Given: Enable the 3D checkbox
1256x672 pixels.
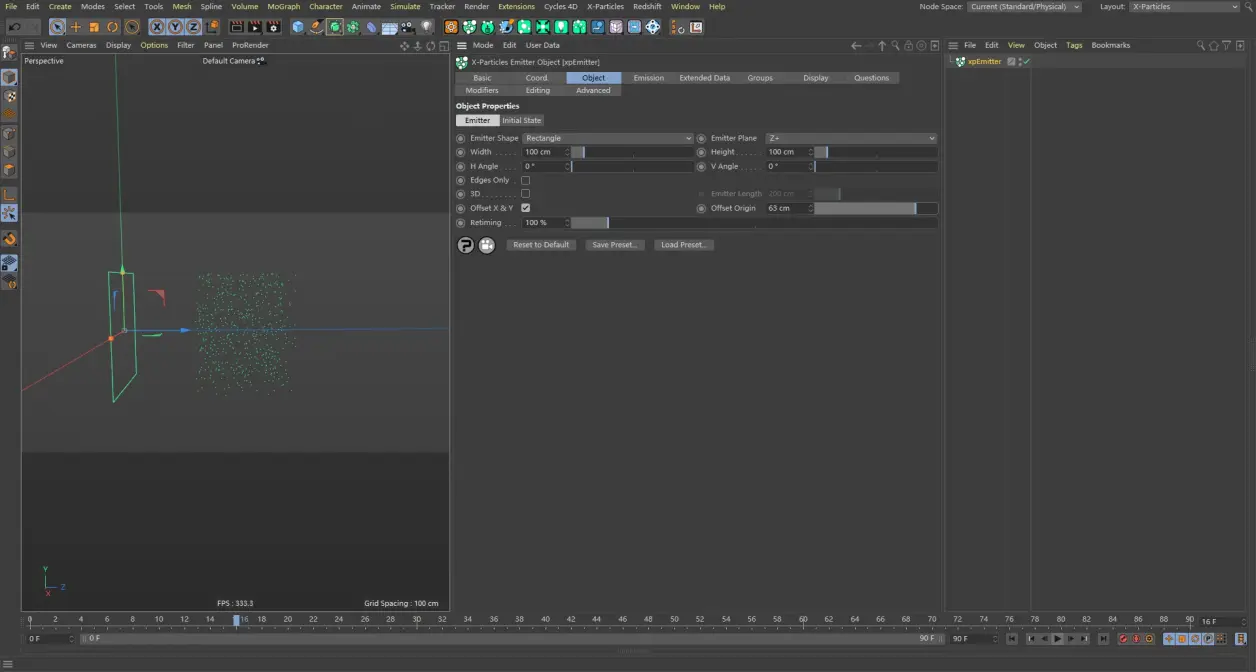Looking at the screenshot, I should pyautogui.click(x=525, y=194).
